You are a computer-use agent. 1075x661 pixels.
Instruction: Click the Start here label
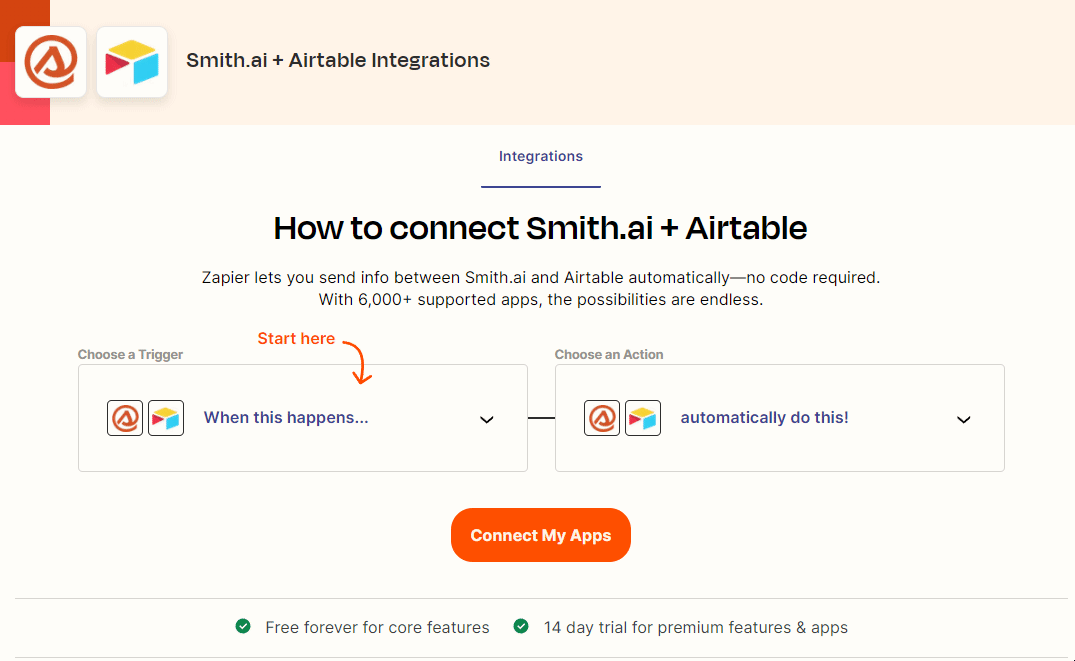point(295,338)
